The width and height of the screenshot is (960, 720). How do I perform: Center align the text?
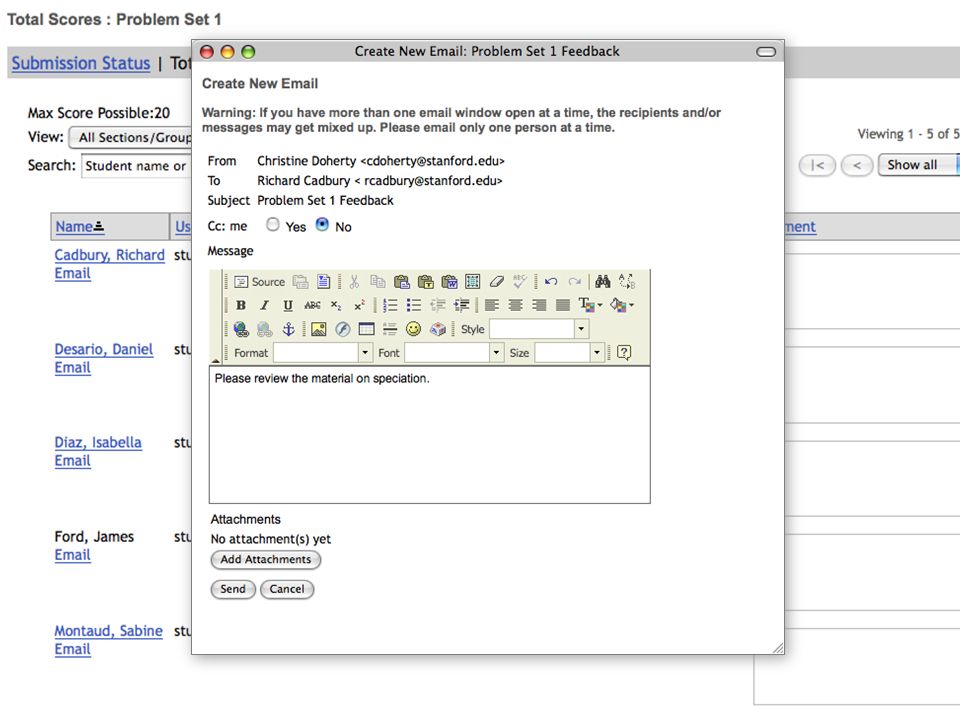(x=516, y=305)
